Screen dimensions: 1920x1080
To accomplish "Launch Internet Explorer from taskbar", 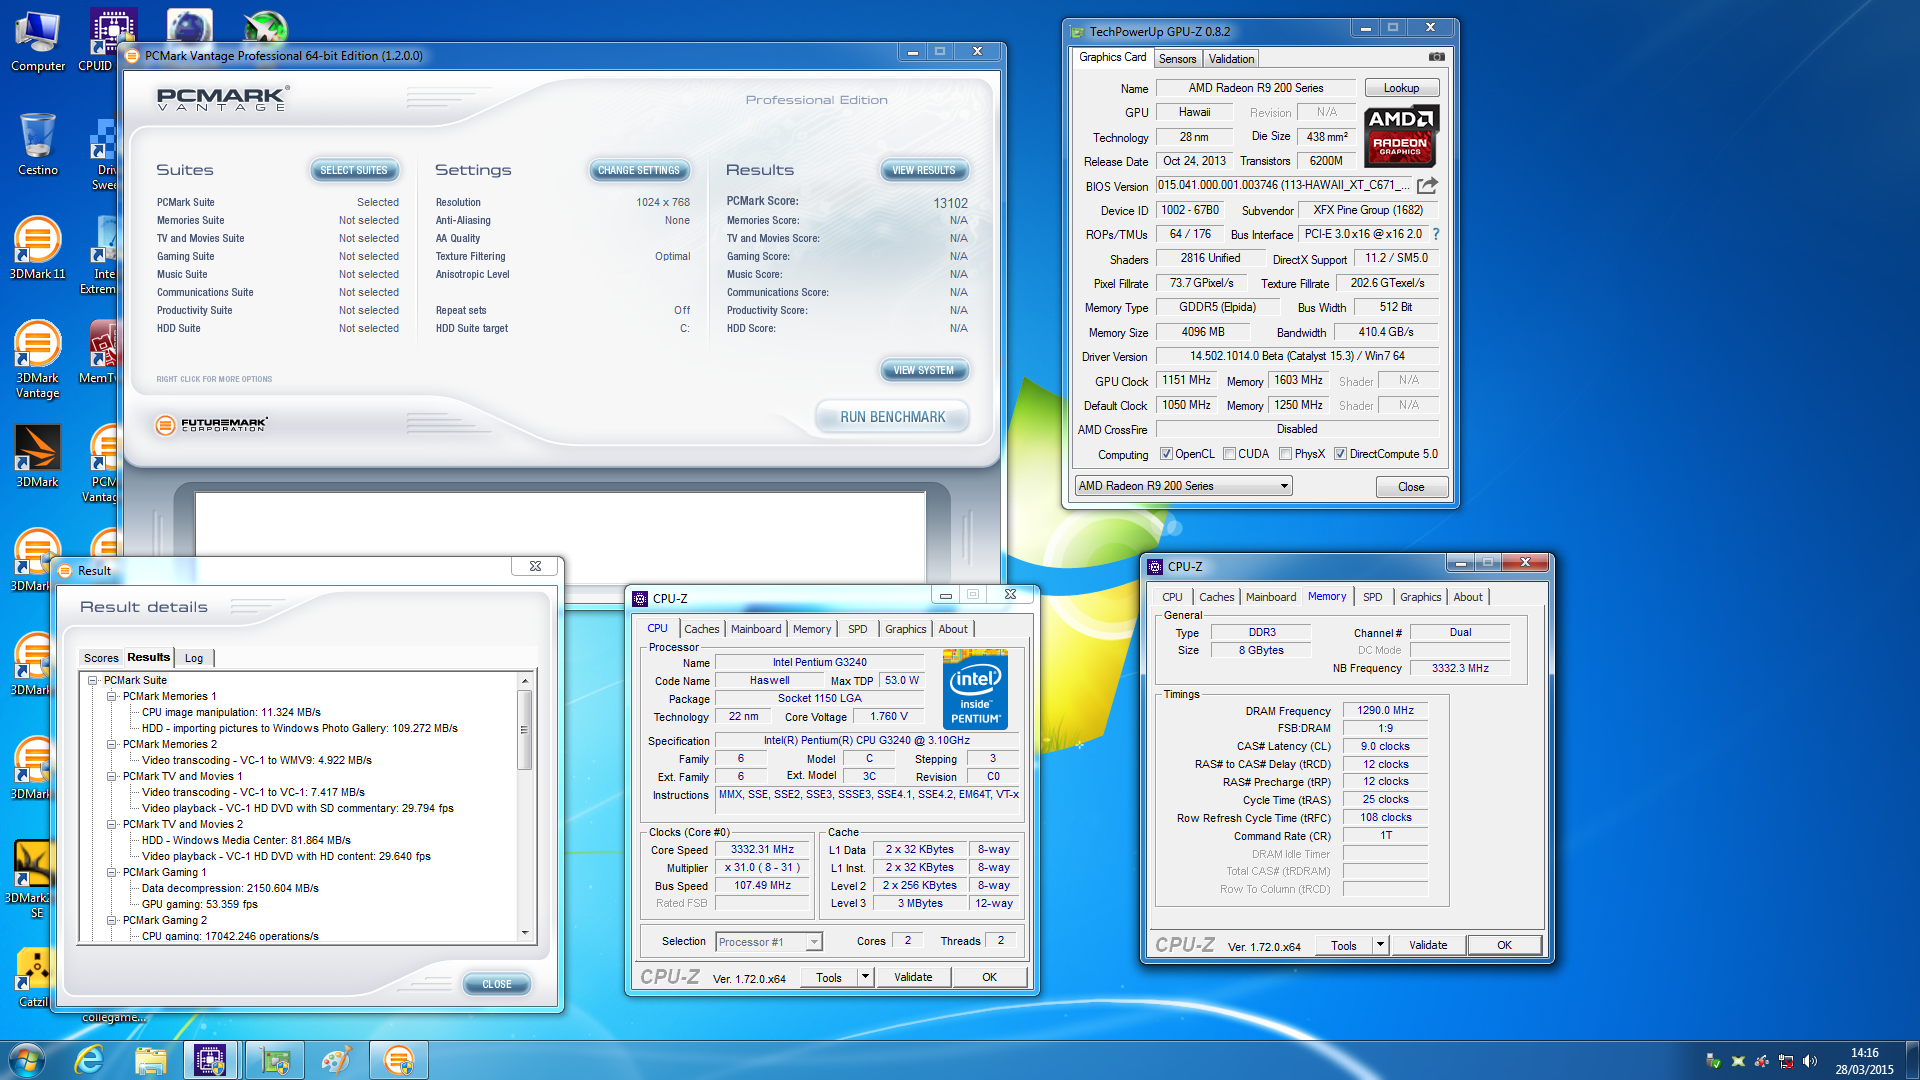I will tap(89, 1060).
